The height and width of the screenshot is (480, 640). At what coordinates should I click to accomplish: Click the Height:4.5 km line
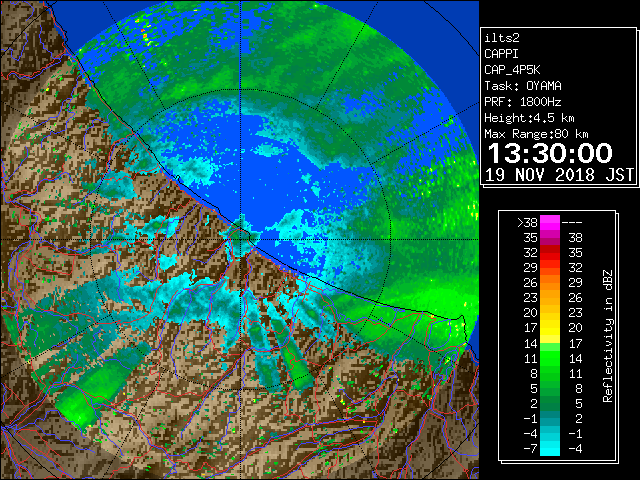[529, 118]
